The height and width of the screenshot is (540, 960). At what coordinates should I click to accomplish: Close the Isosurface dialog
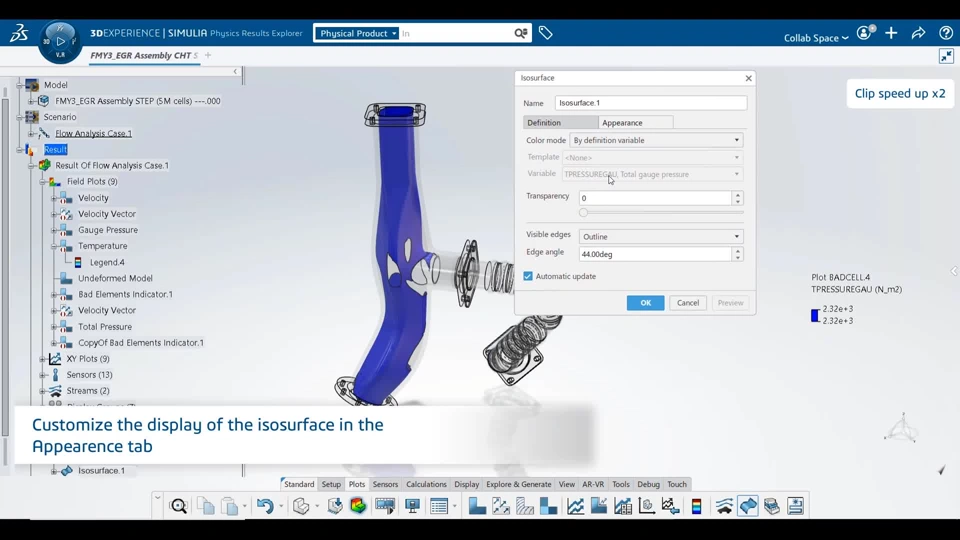pyautogui.click(x=748, y=78)
